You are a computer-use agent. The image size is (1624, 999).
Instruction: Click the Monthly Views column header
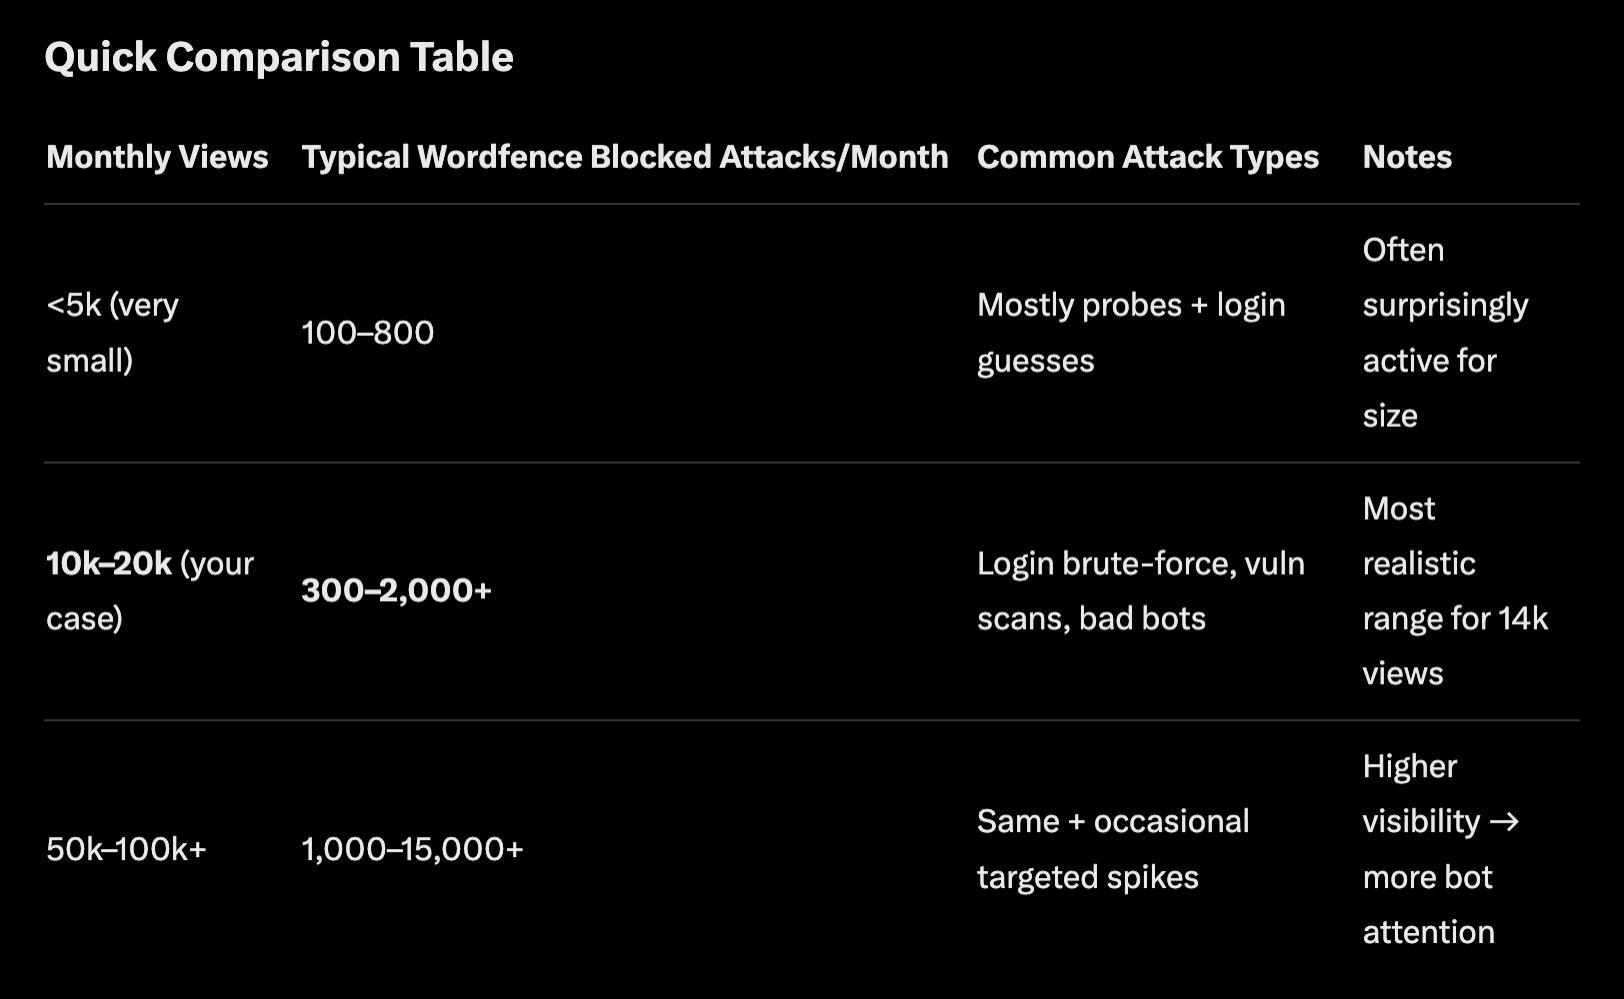[x=157, y=157]
